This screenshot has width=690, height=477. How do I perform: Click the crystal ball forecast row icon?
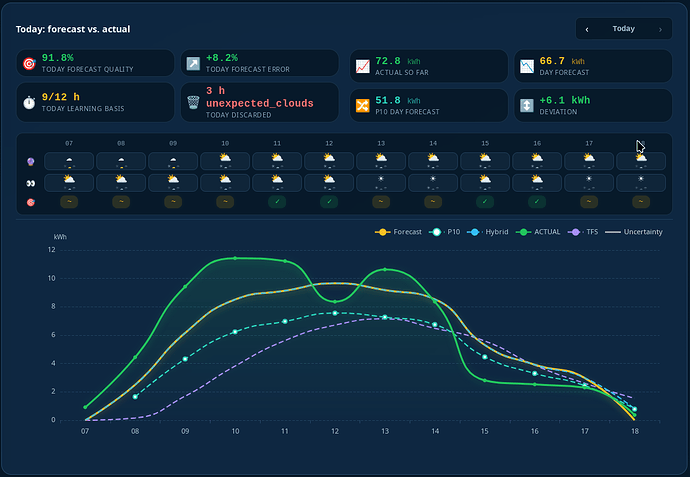coord(30,161)
